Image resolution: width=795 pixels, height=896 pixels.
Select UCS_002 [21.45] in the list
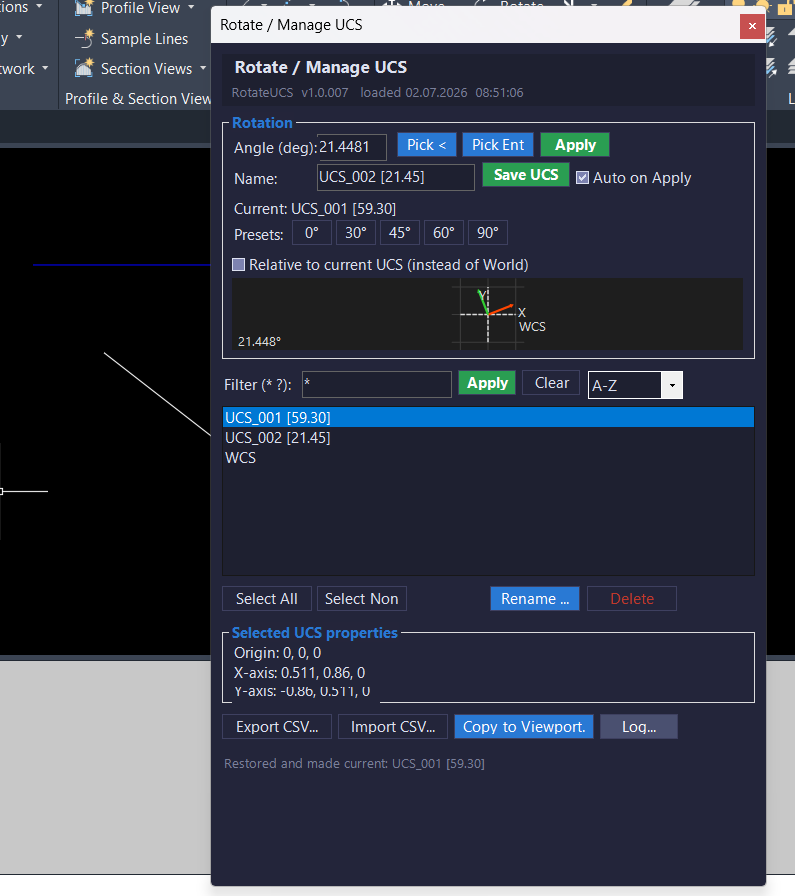point(488,438)
